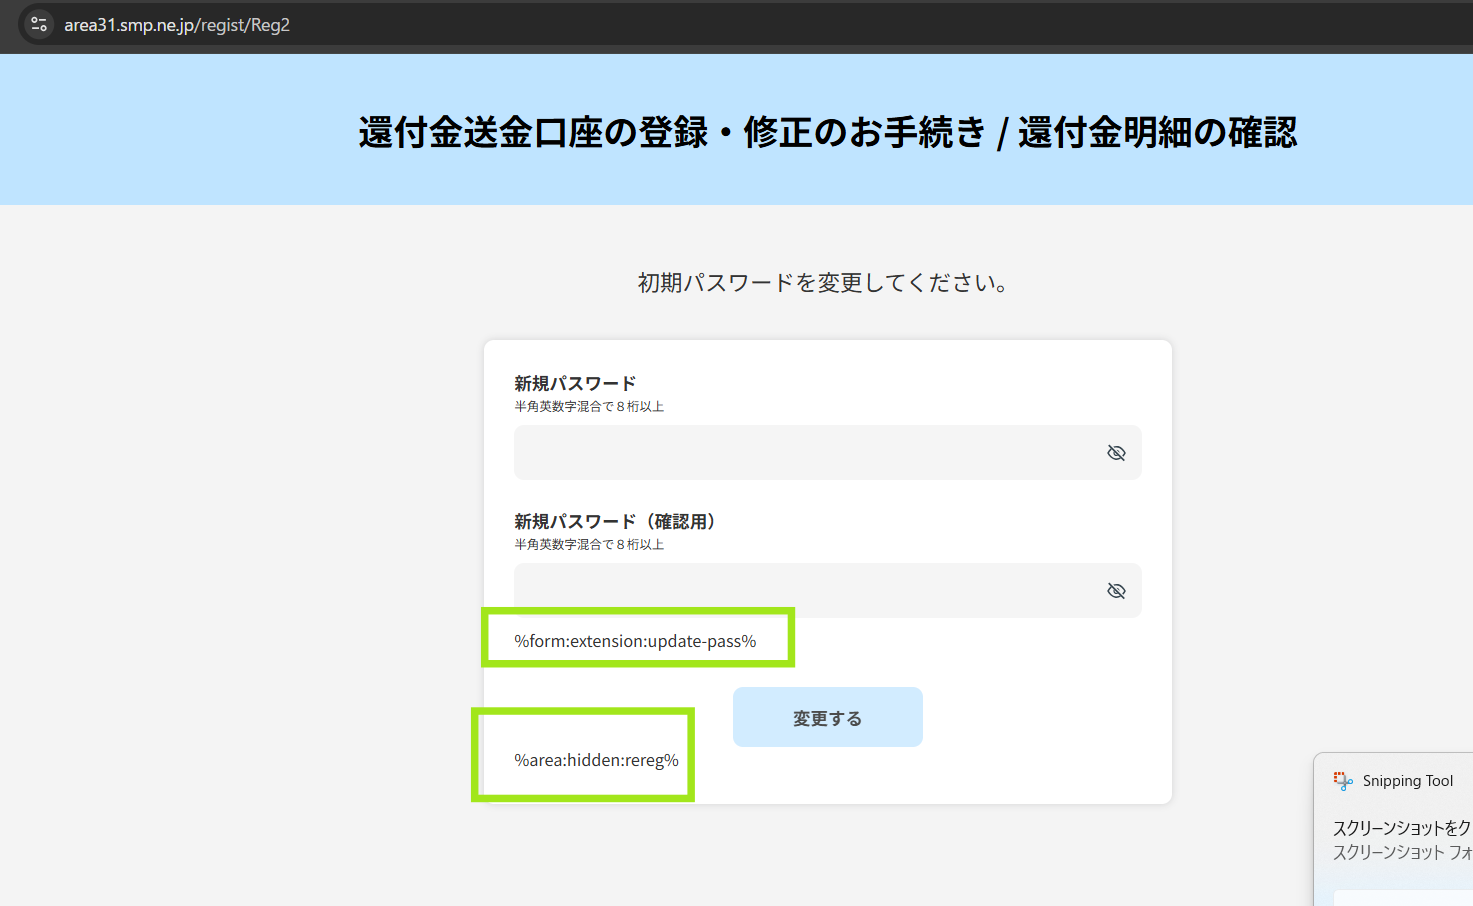Viewport: 1473px width, 906px height.
Task: Click the 新規パスワード field label
Action: 575,383
